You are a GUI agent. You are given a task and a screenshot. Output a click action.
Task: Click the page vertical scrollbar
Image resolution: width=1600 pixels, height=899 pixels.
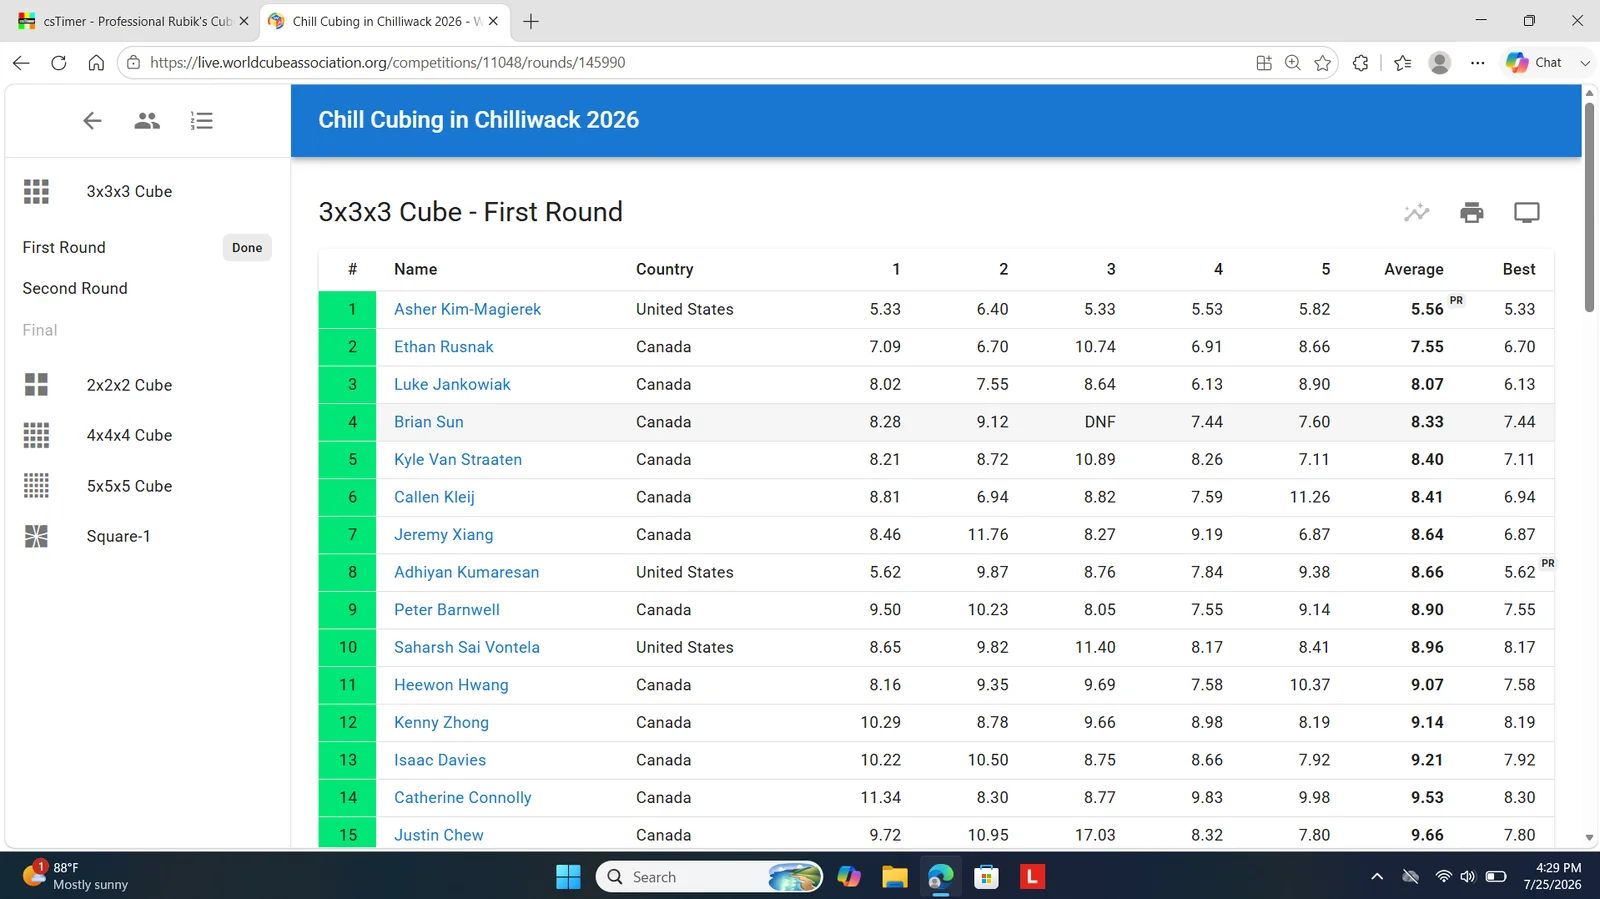click(x=1589, y=206)
